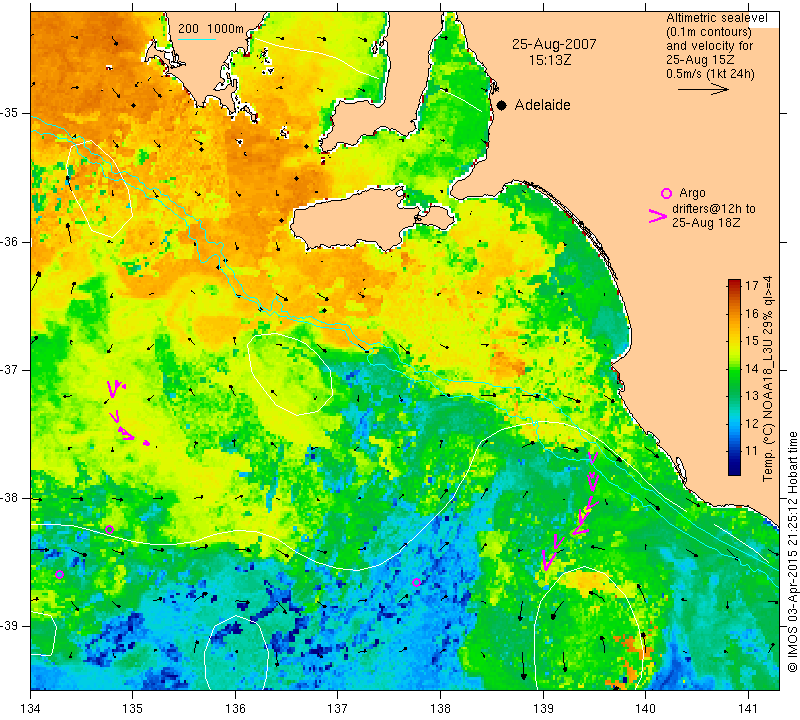The image size is (800, 720).
Task: Select the '25-Aug 18Z' text
Action: point(706,222)
